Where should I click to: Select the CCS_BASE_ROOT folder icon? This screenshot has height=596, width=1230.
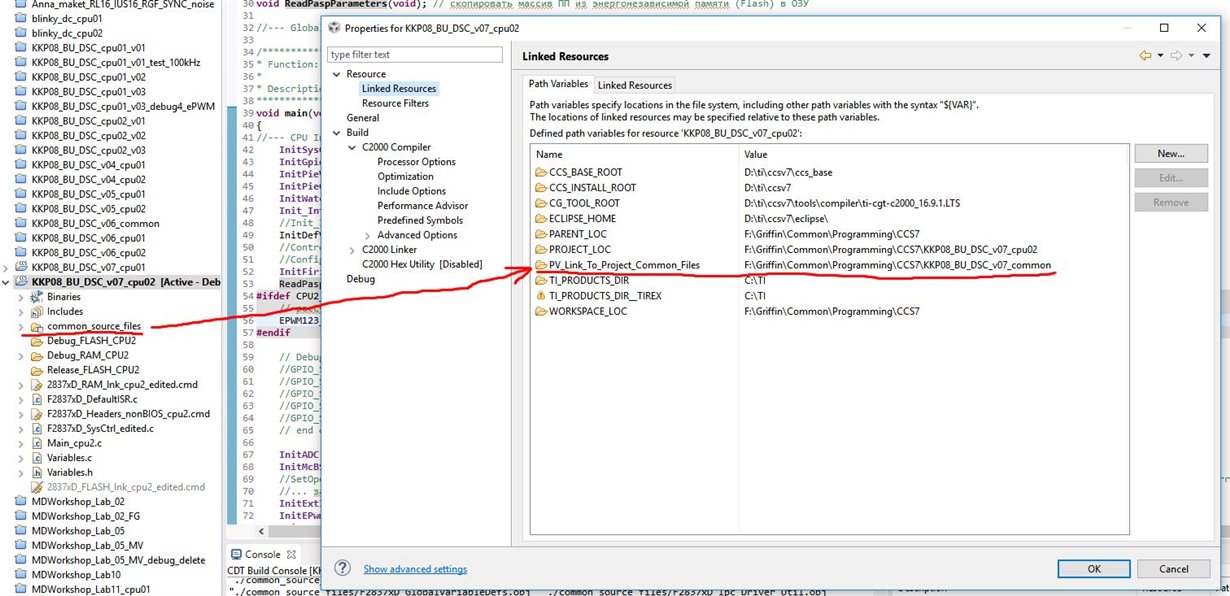[x=541, y=173]
